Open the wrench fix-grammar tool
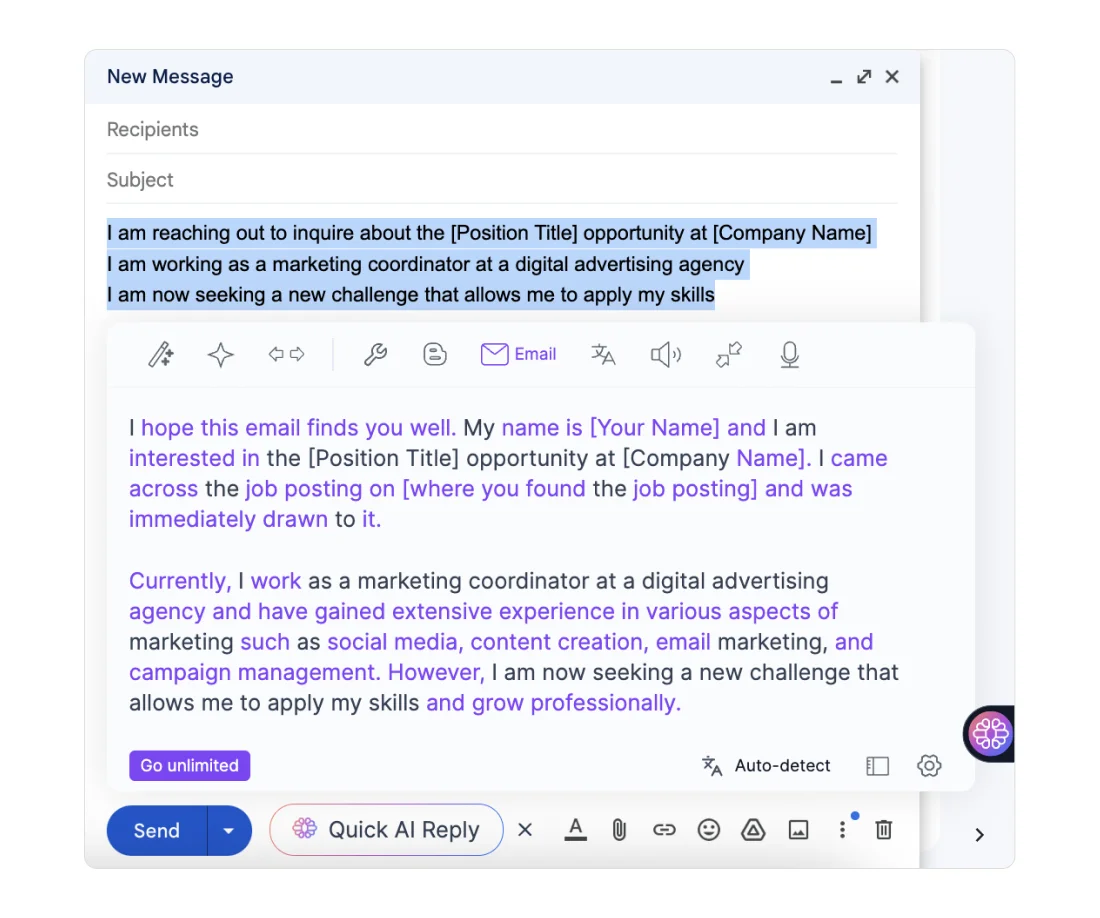Viewport: 1100px width, 918px height. click(375, 354)
